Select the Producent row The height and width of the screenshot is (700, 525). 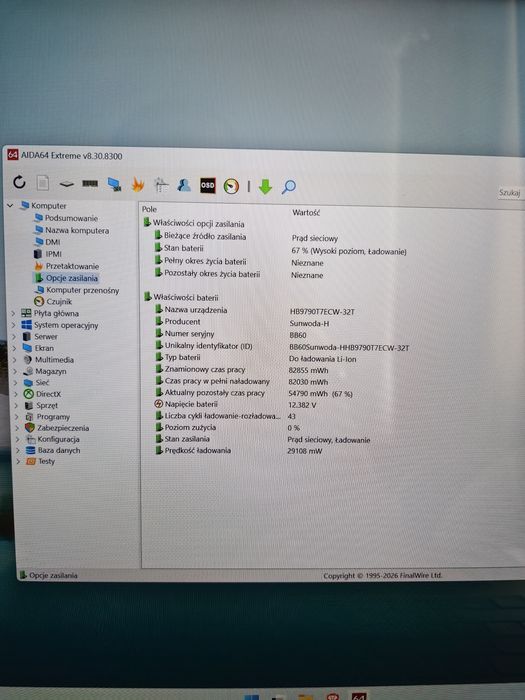click(x=242, y=322)
